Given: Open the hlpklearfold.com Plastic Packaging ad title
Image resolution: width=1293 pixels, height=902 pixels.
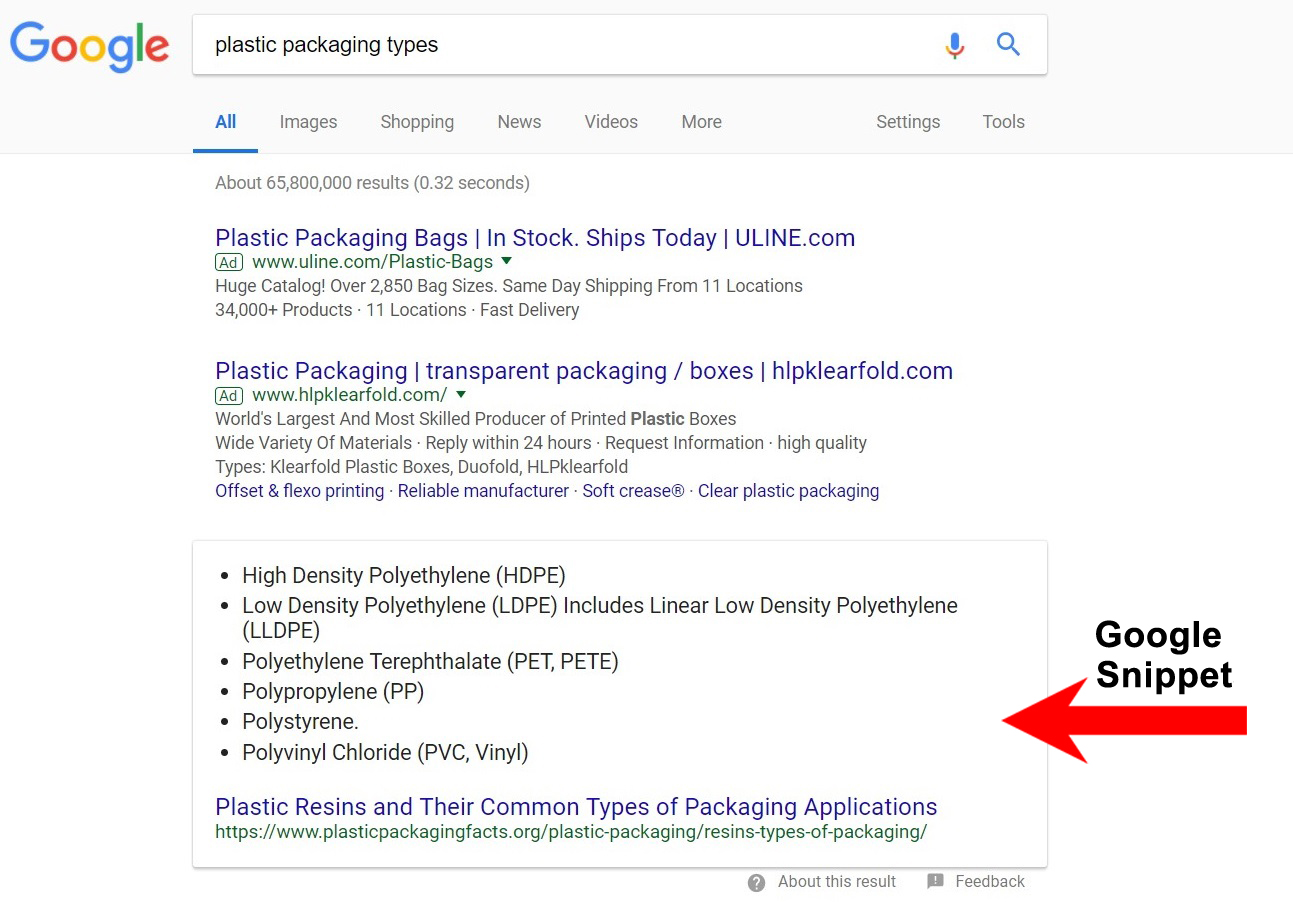Looking at the screenshot, I should click(x=584, y=371).
